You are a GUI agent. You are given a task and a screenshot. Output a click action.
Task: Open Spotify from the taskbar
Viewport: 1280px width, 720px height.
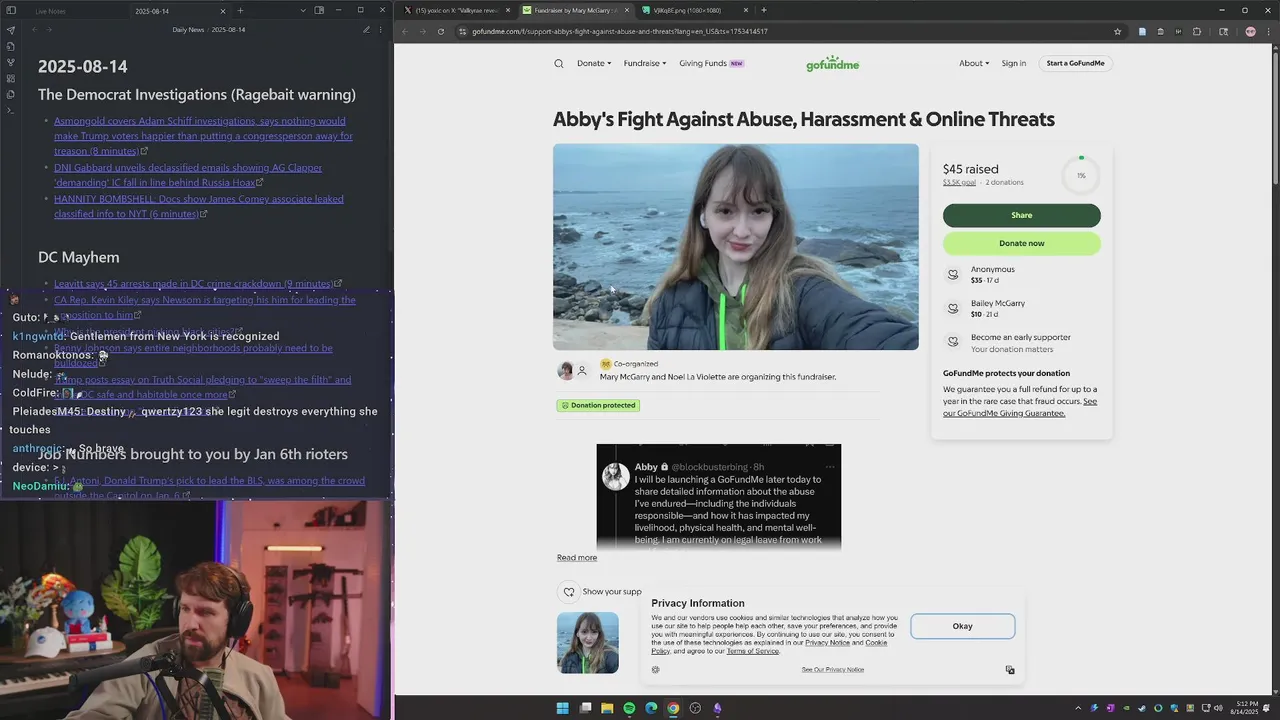coord(629,708)
